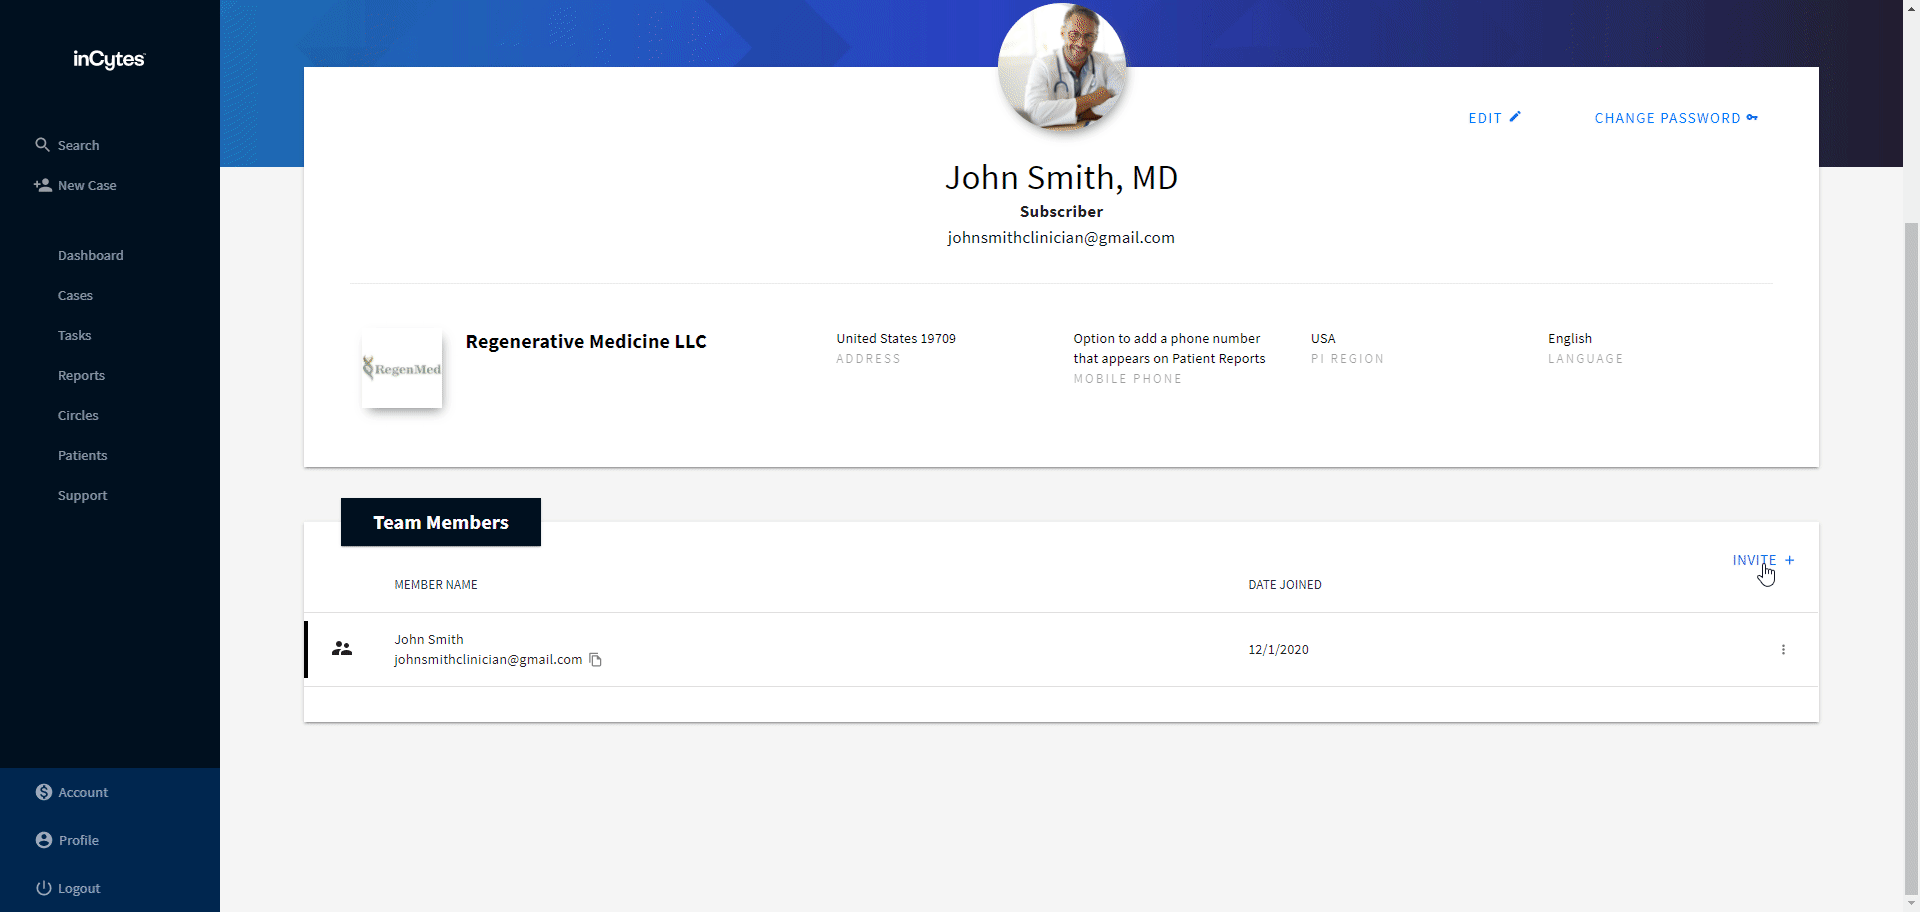
Task: Click the New Case add-person icon
Action: 42,185
